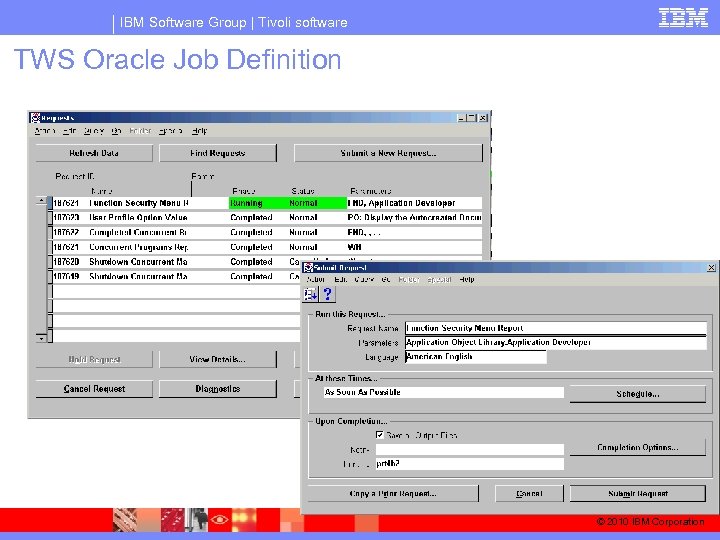720x540 pixels.
Task: Select request row 187620 Shutdown Concurrent Manager
Action: click(176, 262)
